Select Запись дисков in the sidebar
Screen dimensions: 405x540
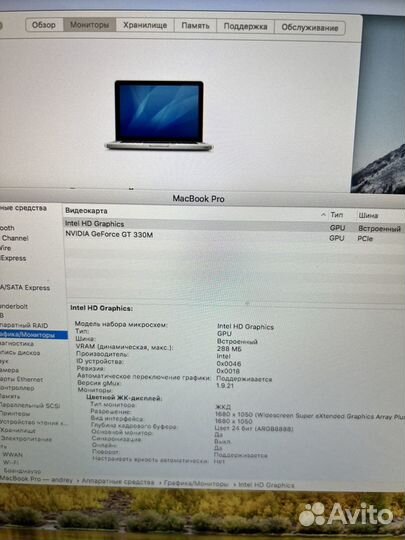[x=20, y=353]
